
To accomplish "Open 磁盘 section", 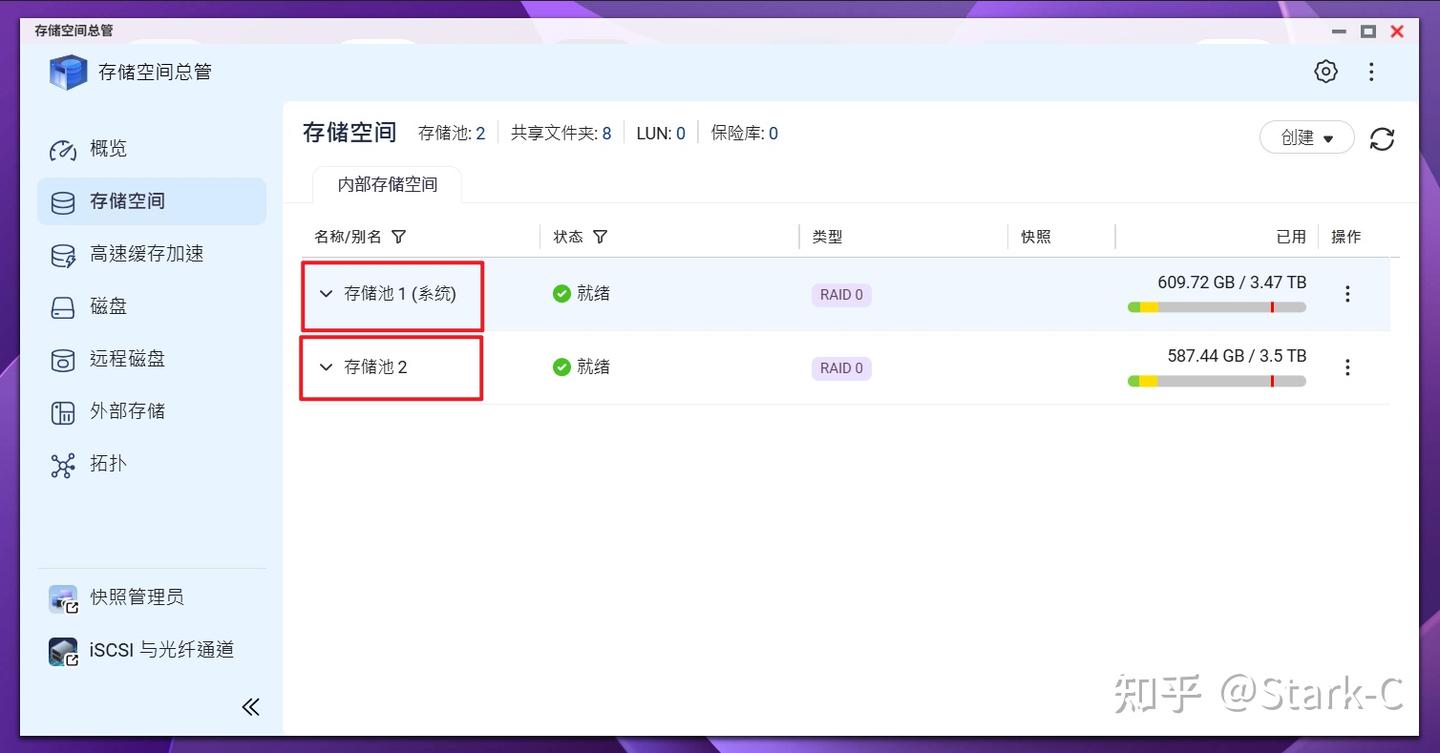I will click(x=152, y=306).
